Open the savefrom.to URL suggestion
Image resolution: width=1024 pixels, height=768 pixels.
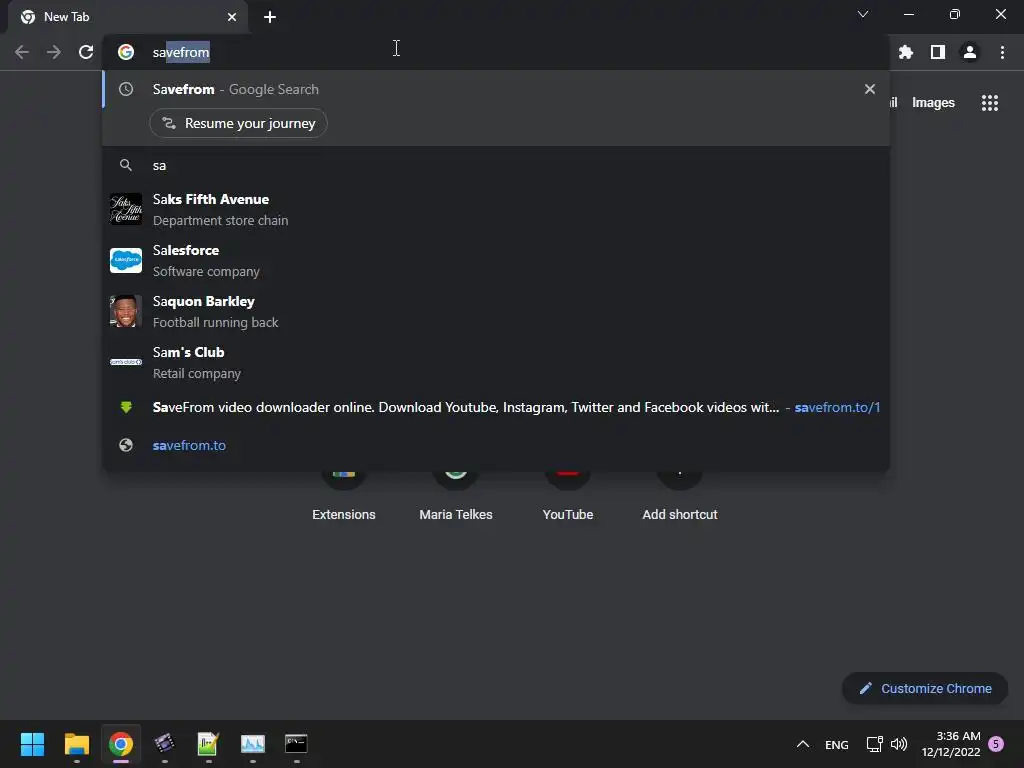tap(496, 445)
